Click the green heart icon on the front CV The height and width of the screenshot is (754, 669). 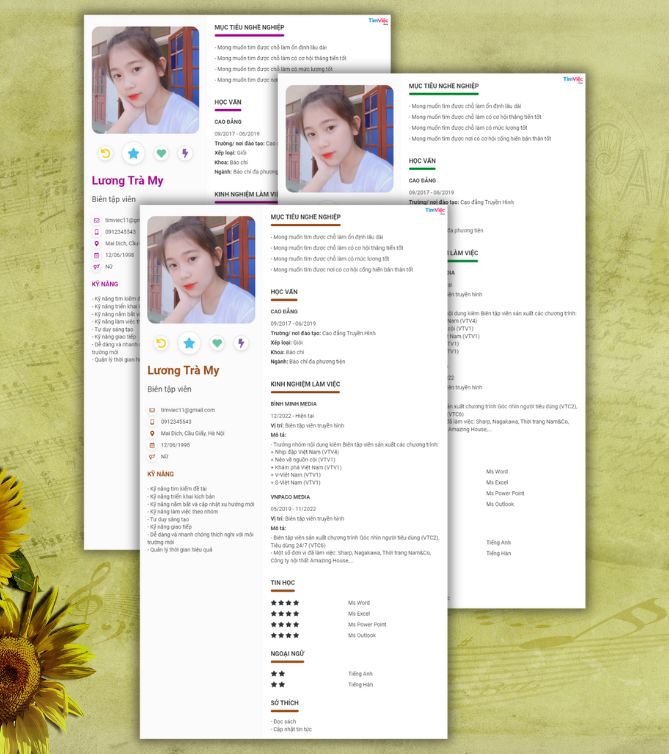(x=216, y=344)
